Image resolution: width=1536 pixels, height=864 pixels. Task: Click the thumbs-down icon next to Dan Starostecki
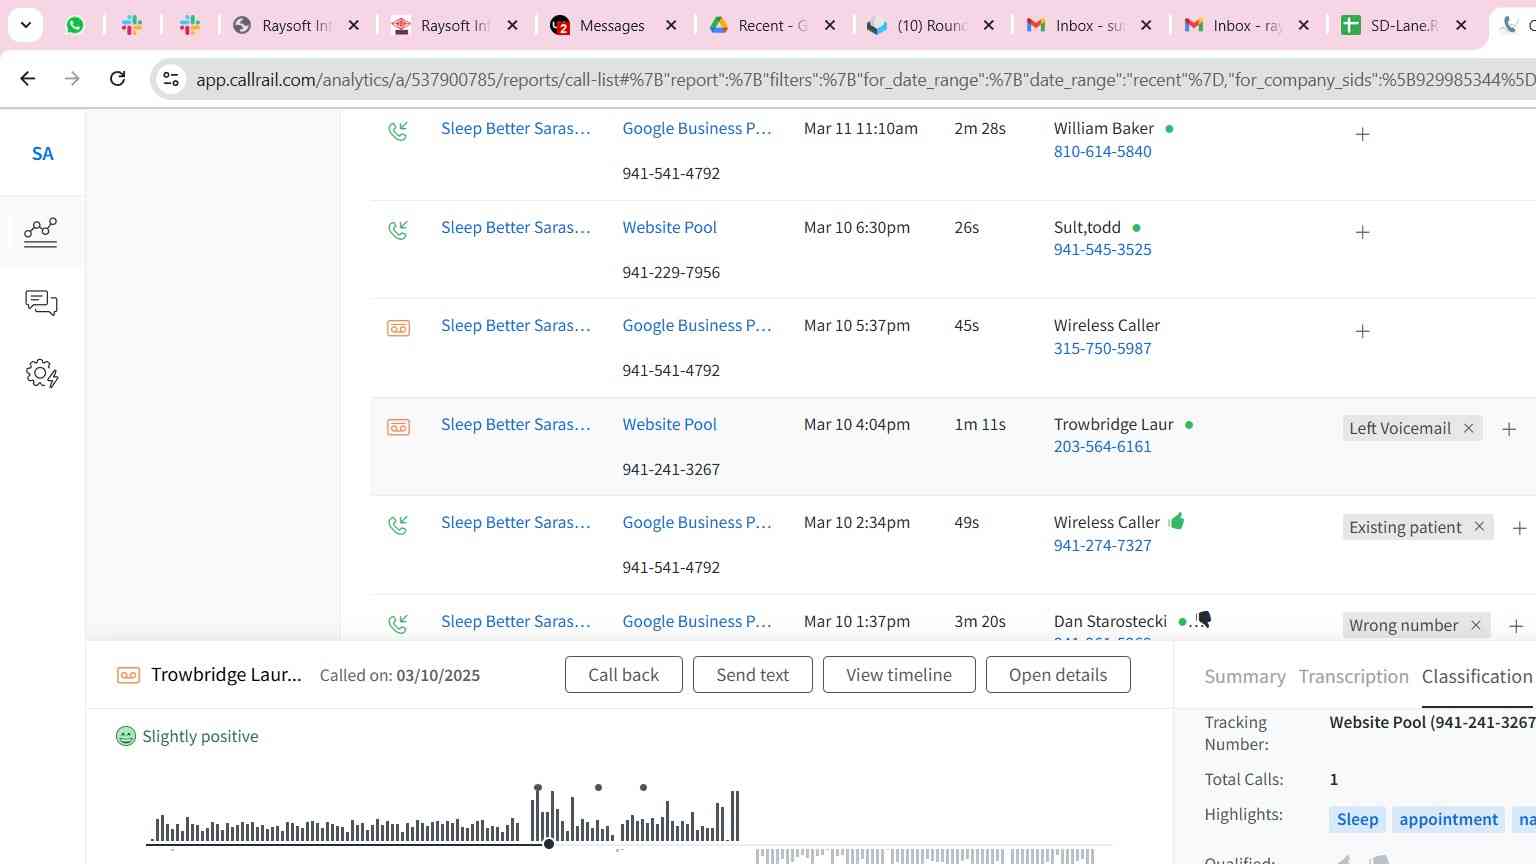pyautogui.click(x=1204, y=620)
